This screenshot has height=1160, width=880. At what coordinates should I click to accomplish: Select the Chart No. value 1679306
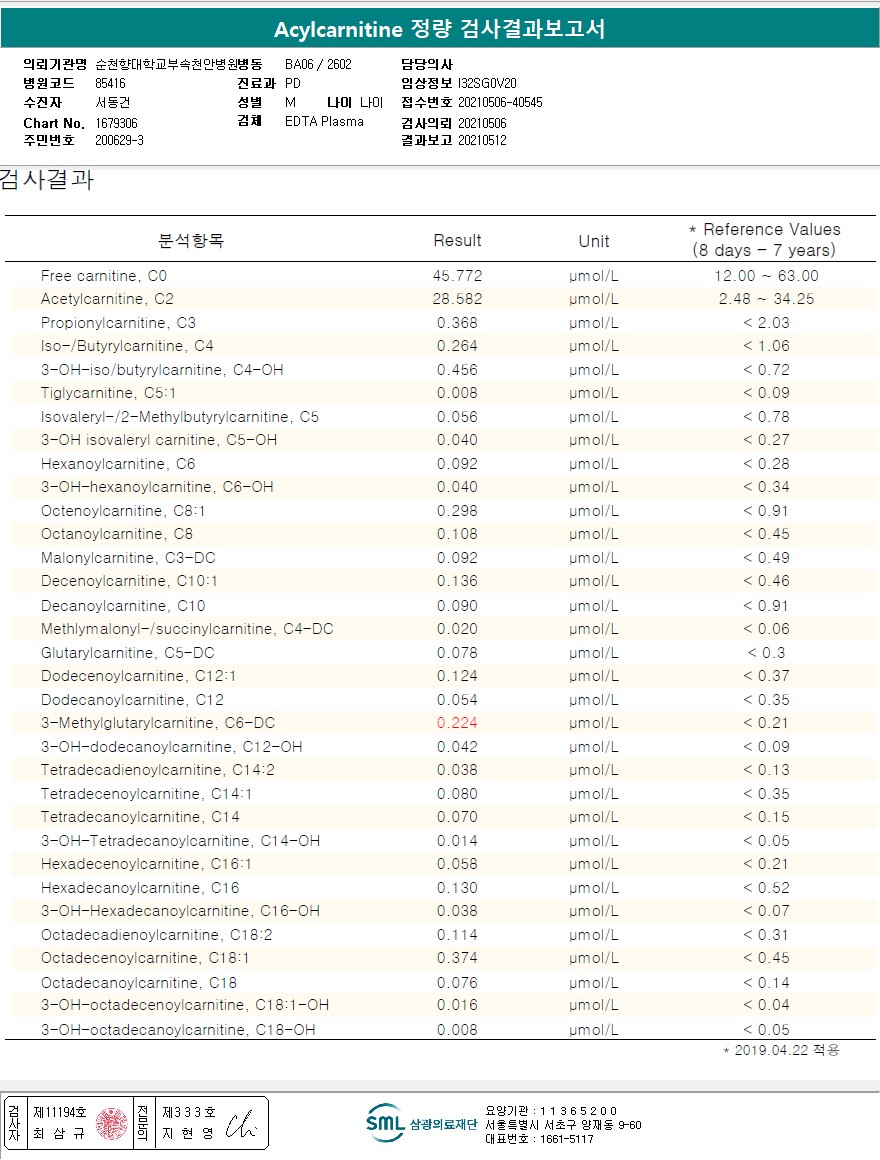pyautogui.click(x=116, y=123)
